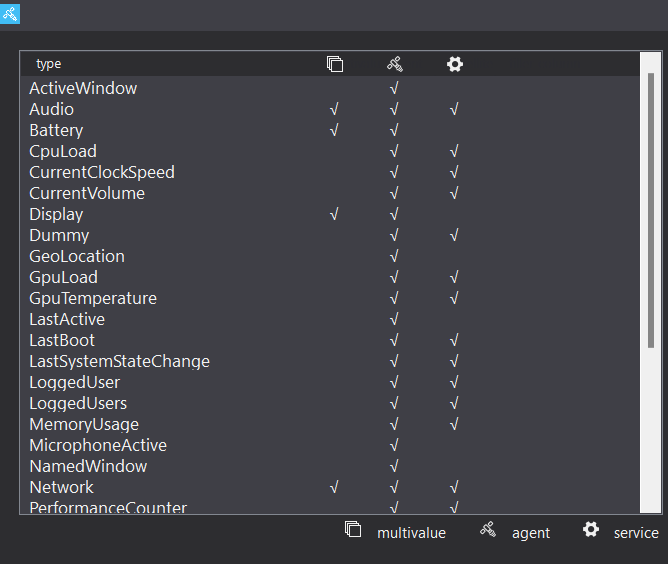Click the Audio multivalue checkmark

click(x=334, y=109)
